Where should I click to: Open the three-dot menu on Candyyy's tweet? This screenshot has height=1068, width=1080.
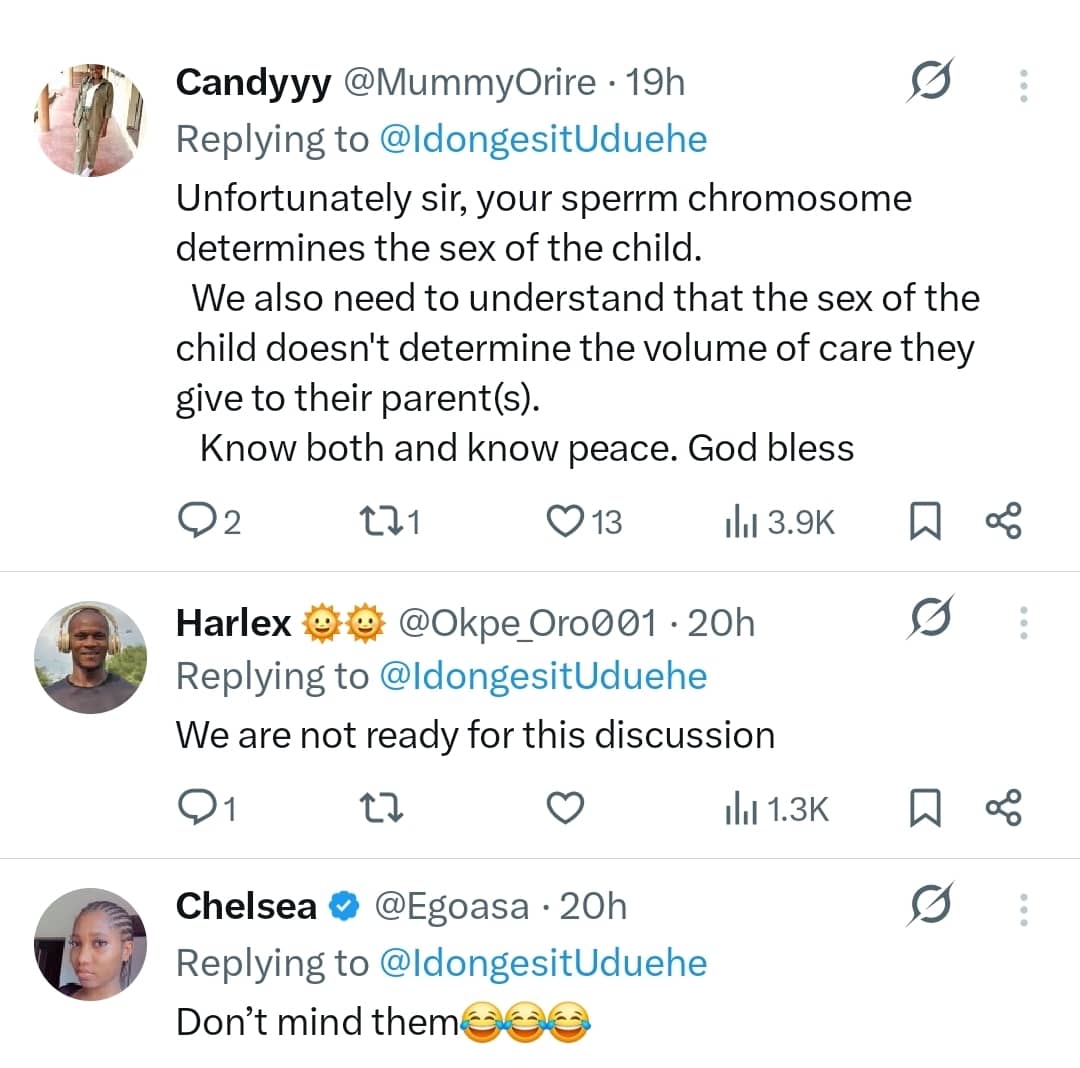(x=1023, y=84)
